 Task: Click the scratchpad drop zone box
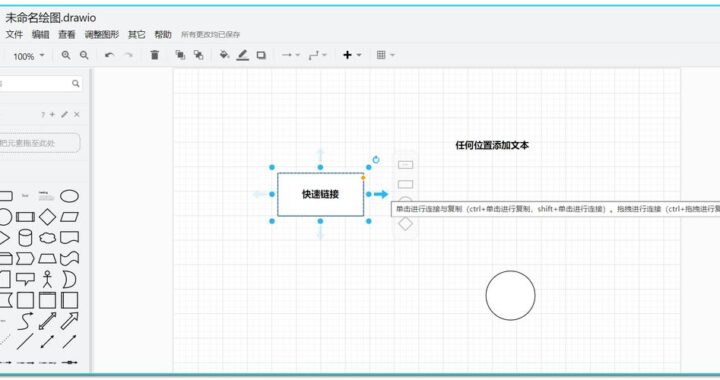point(39,143)
